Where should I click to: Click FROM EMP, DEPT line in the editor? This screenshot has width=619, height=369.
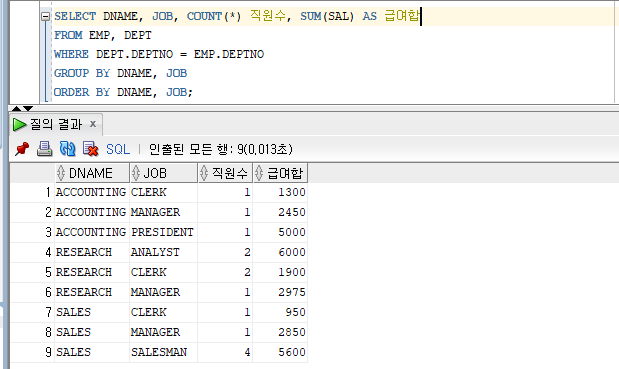[103, 36]
